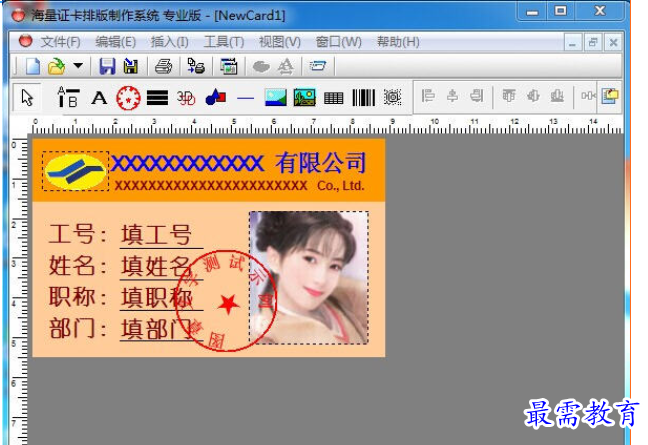The width and height of the screenshot is (648, 445).
Task: Restore the NewCard1 document window
Action: pos(593,42)
